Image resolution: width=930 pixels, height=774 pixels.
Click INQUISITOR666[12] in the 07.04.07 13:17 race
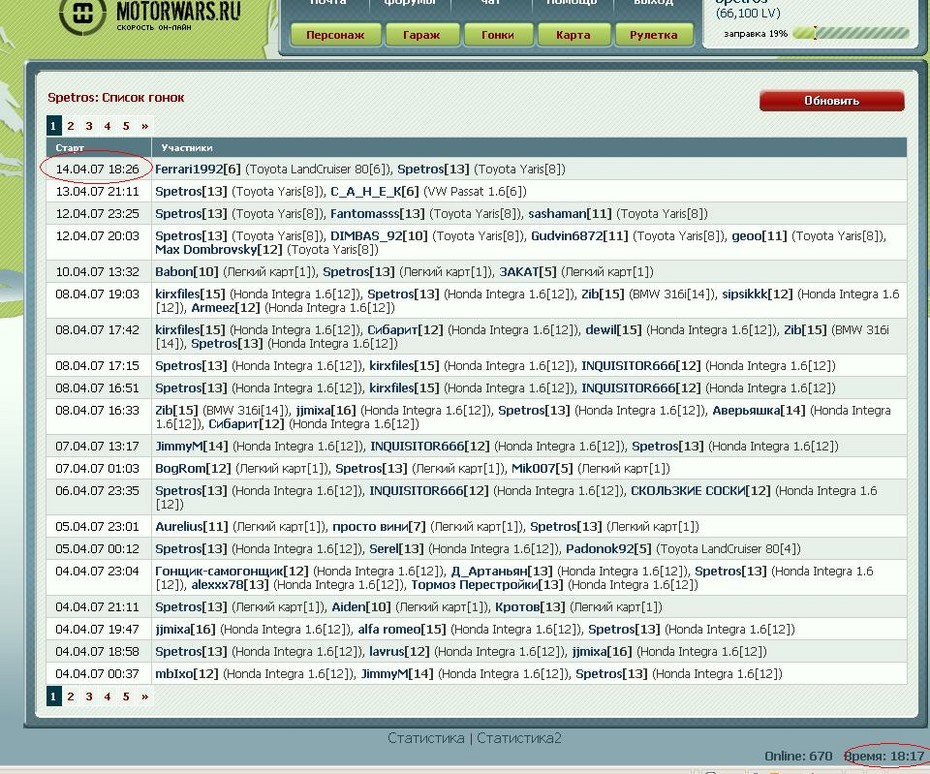(x=430, y=446)
